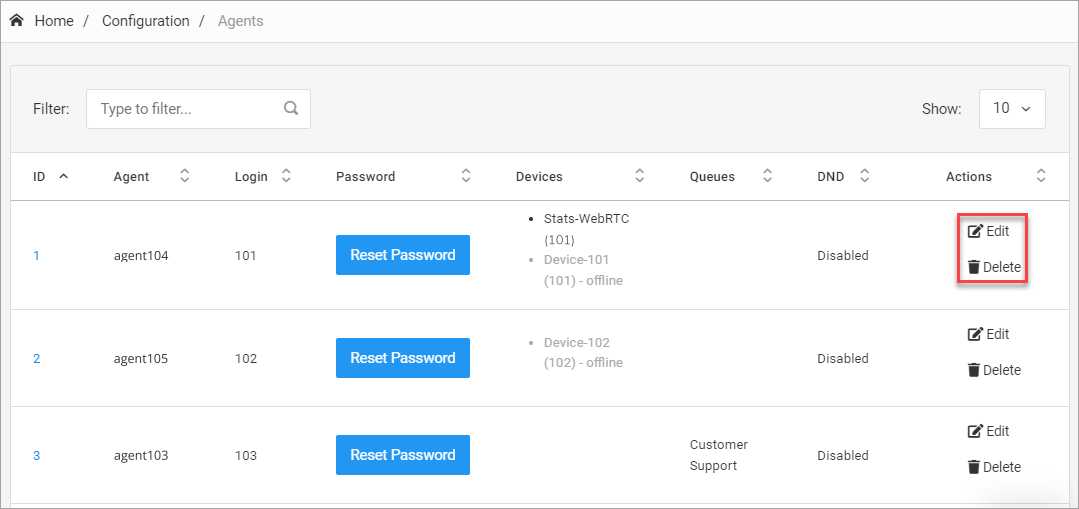
Task: Click Customer Support queue cell
Action: click(719, 455)
